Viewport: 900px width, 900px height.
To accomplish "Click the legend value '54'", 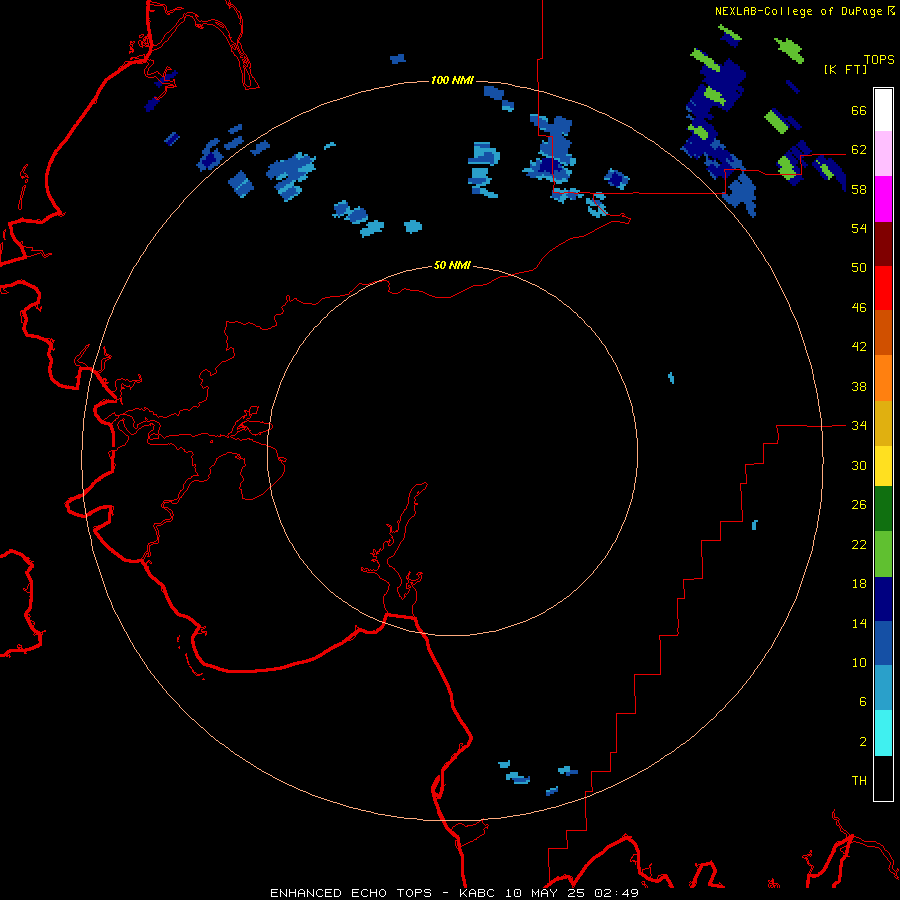I will [x=859, y=228].
